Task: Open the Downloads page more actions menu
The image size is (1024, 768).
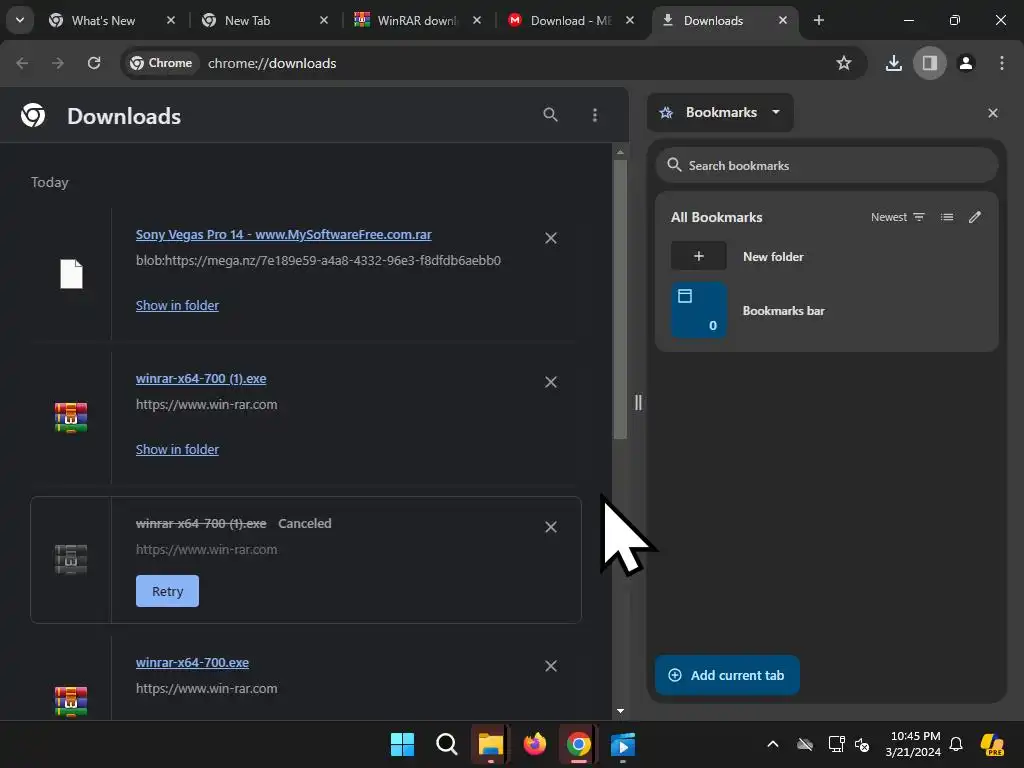Action: (594, 115)
